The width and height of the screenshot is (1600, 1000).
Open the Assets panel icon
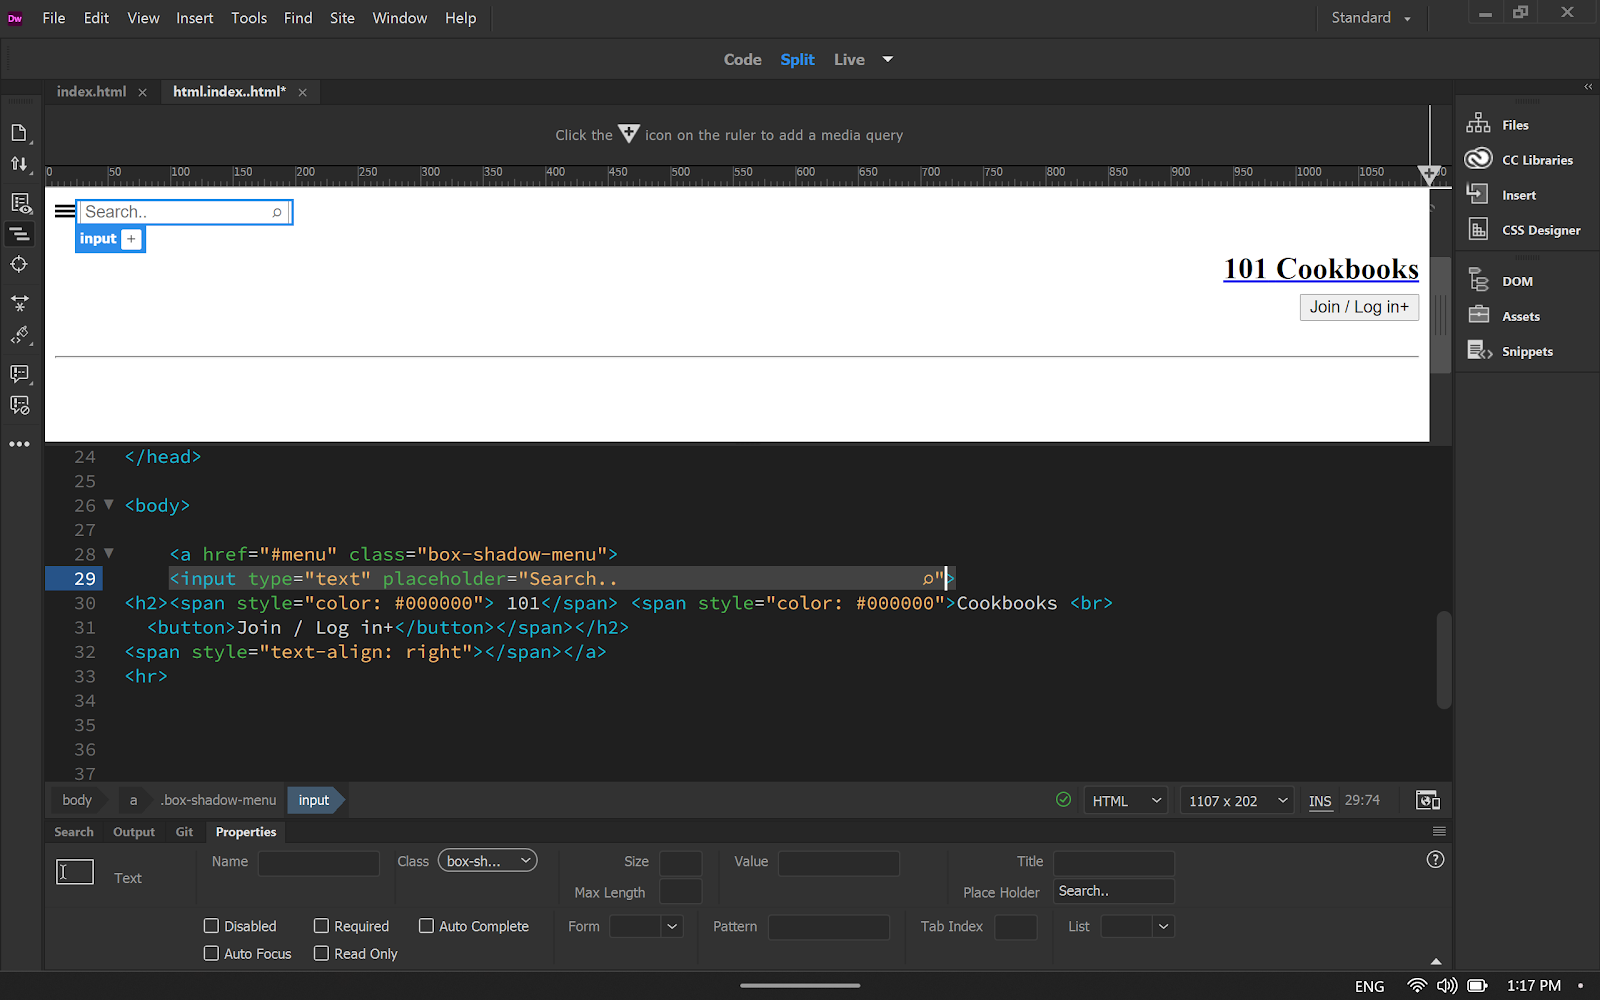[x=1478, y=315]
